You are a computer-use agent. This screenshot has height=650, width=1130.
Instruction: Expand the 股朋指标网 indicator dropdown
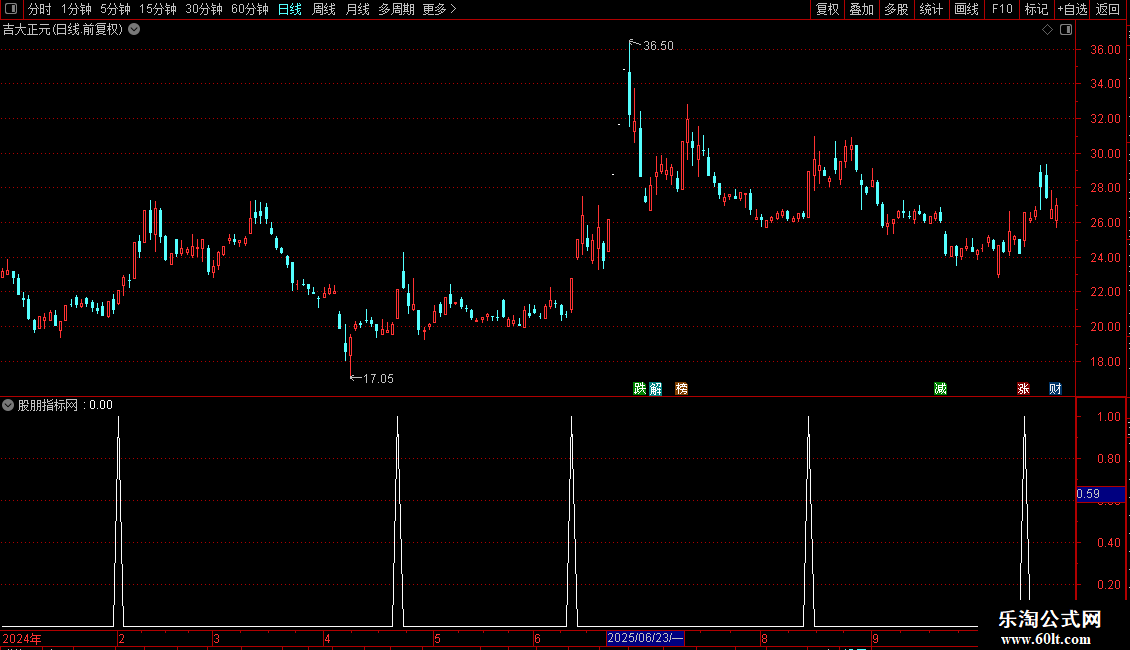click(8, 405)
